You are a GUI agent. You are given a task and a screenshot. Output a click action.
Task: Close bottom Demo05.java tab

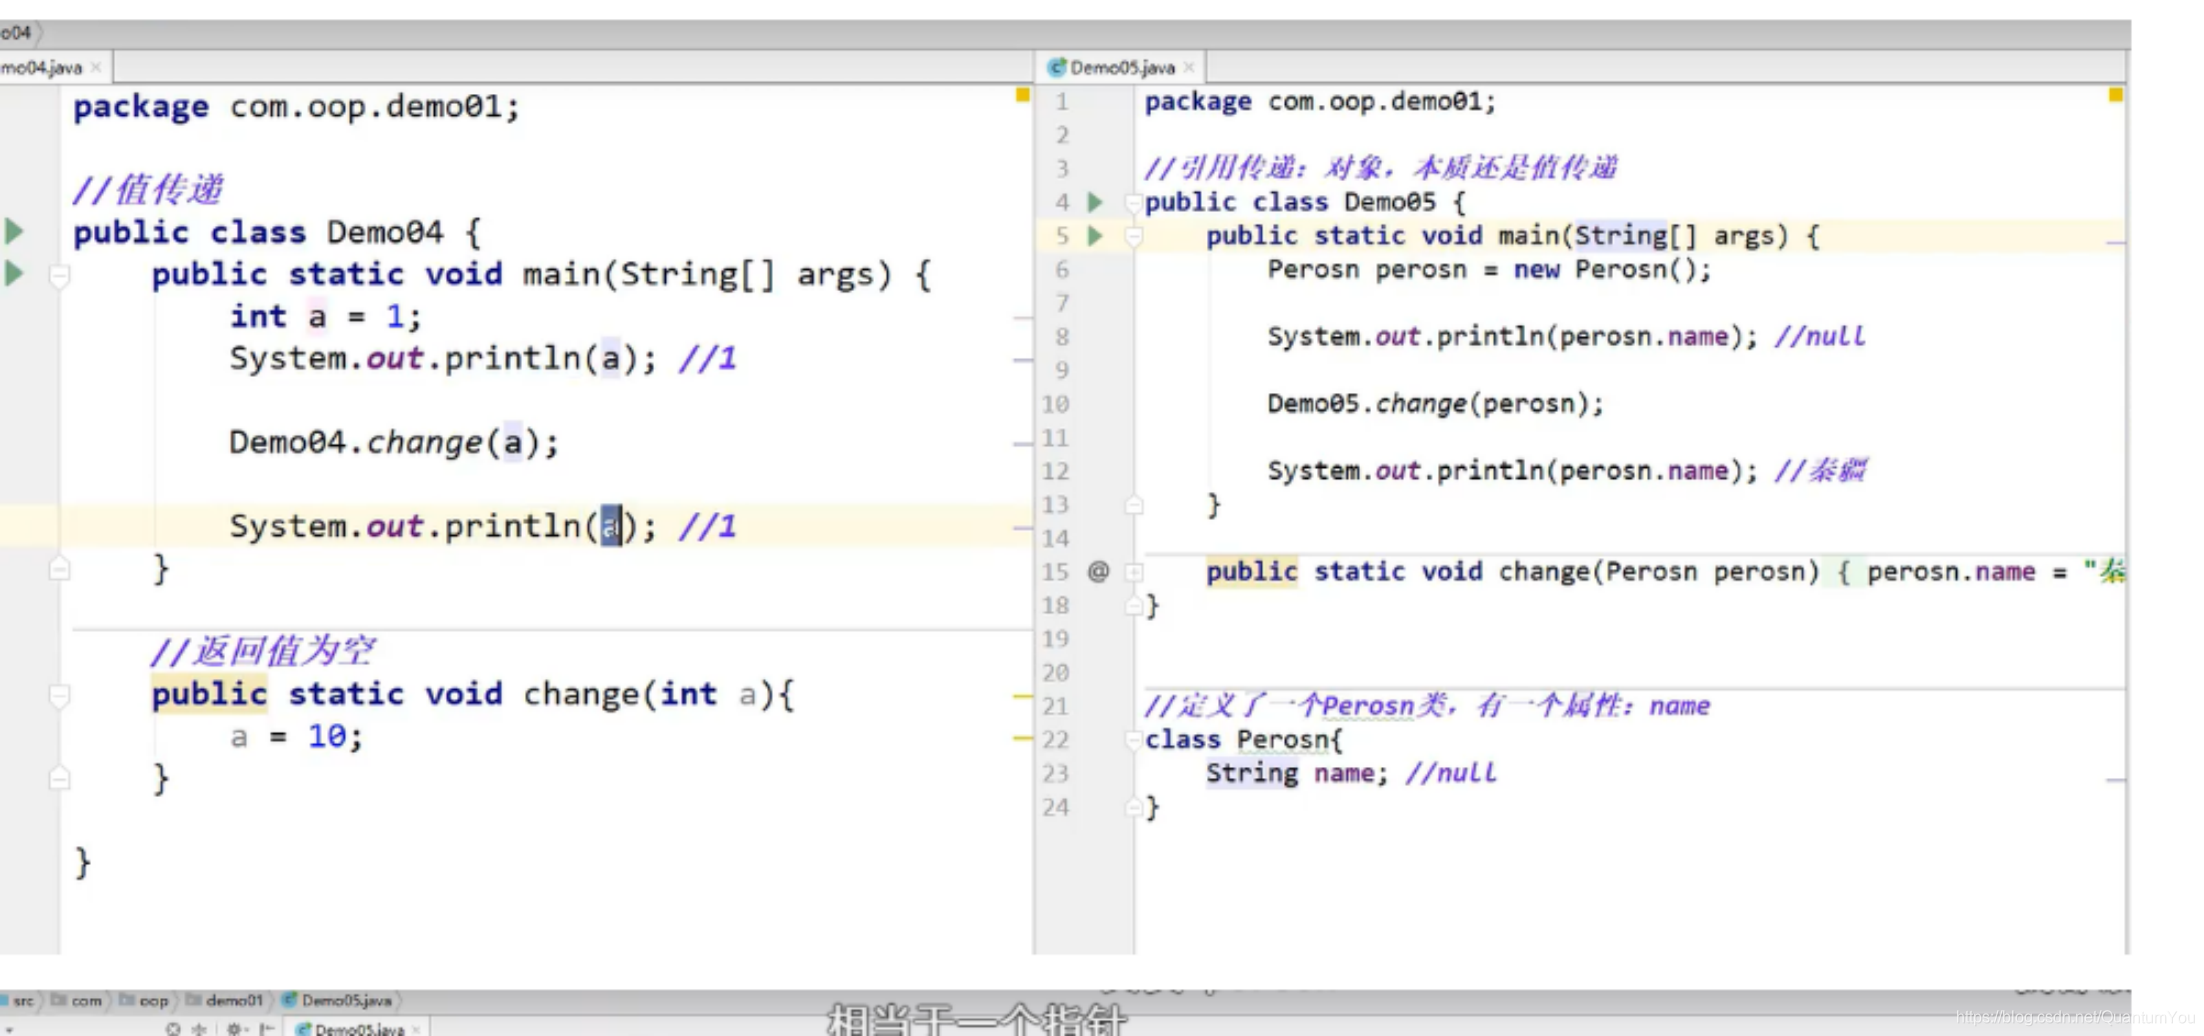coord(416,1029)
